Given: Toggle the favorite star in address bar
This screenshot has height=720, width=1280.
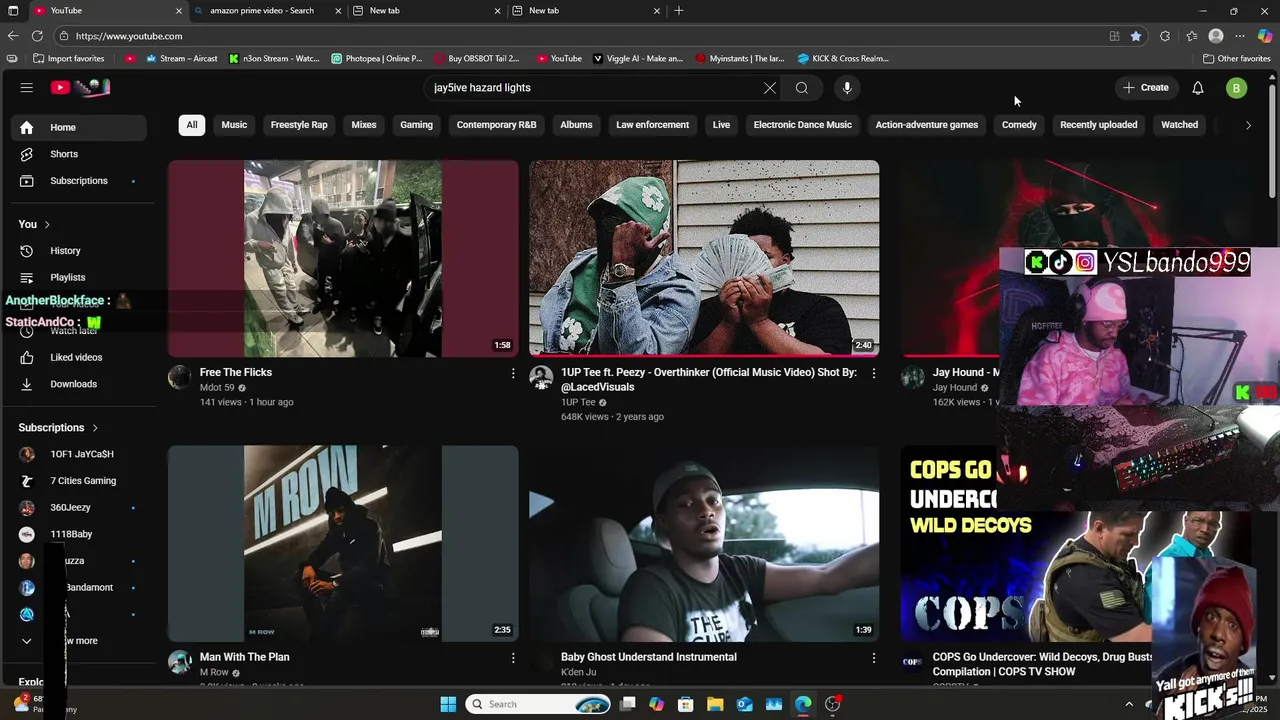Looking at the screenshot, I should pyautogui.click(x=1136, y=36).
